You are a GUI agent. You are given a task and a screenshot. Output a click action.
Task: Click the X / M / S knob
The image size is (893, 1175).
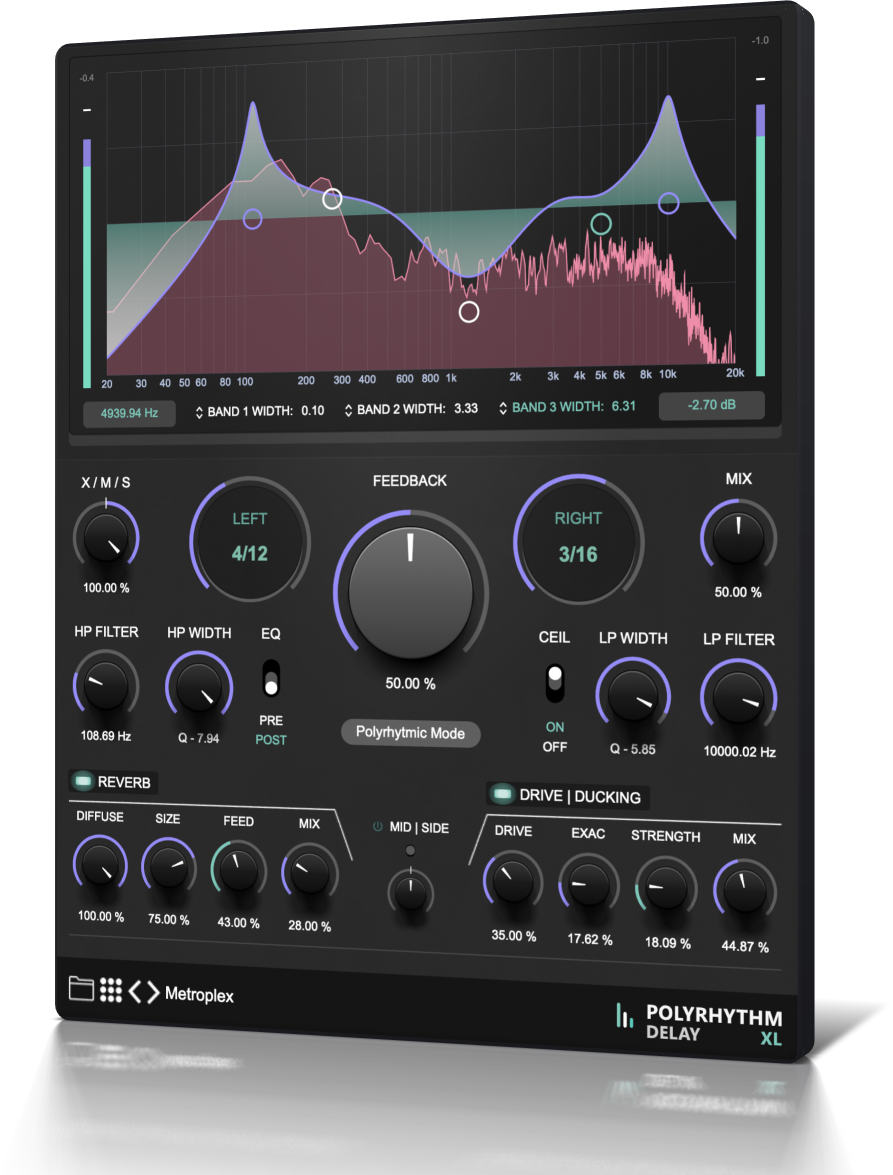pos(106,537)
